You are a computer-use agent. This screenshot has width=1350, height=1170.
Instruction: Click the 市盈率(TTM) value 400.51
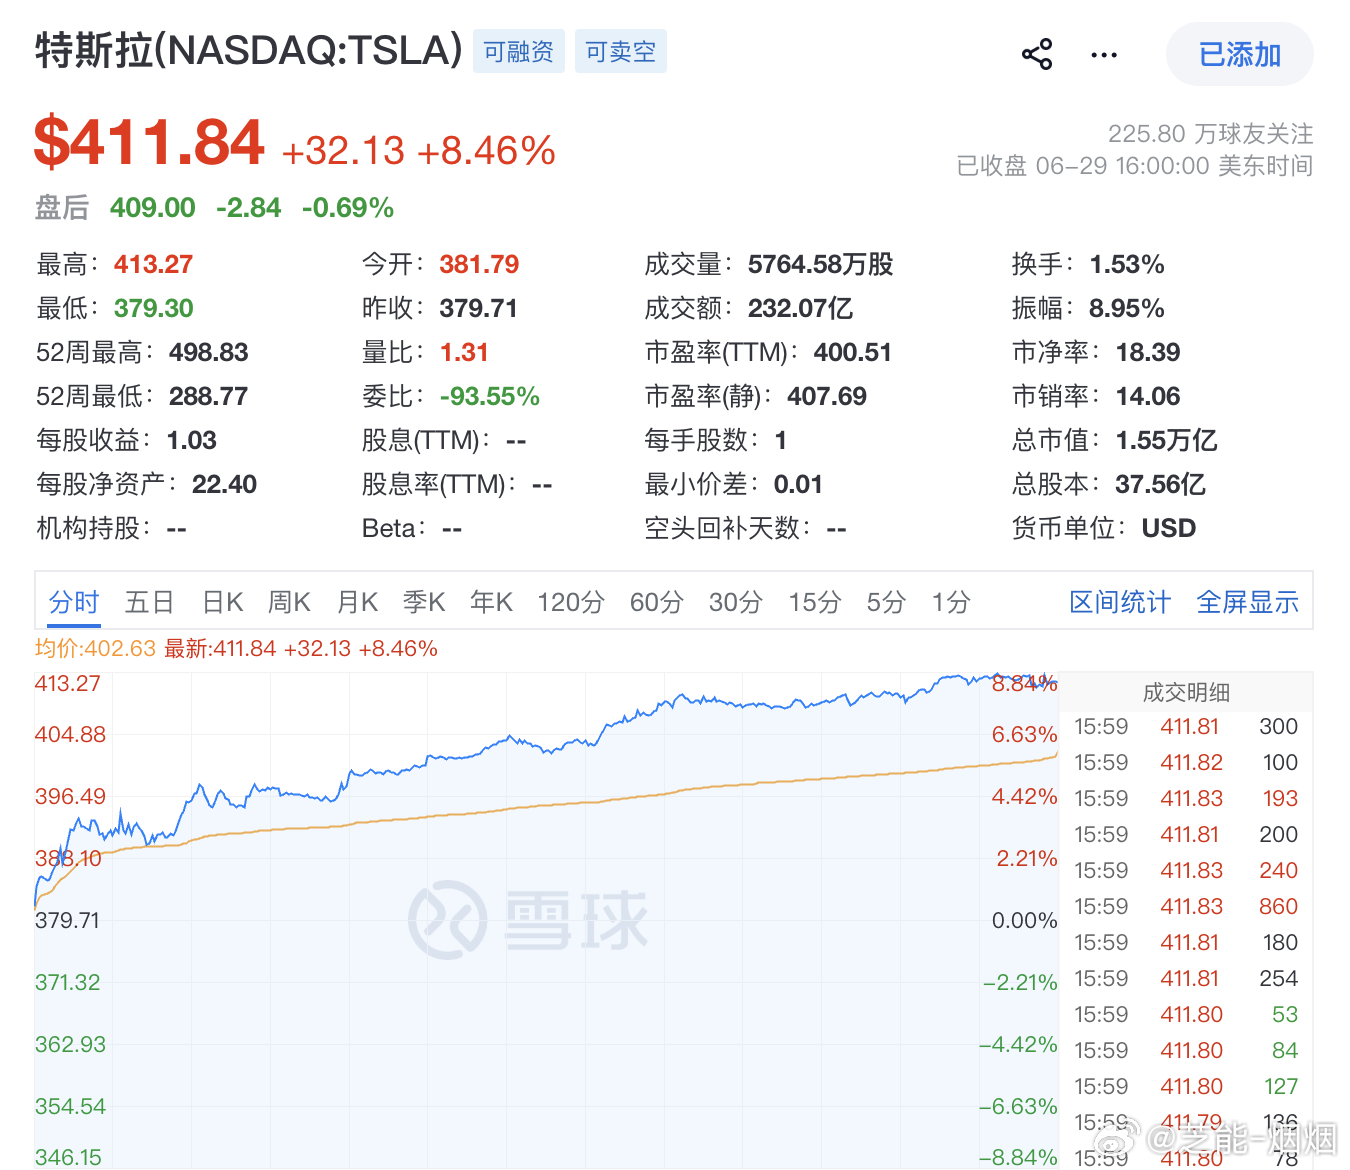pos(852,353)
